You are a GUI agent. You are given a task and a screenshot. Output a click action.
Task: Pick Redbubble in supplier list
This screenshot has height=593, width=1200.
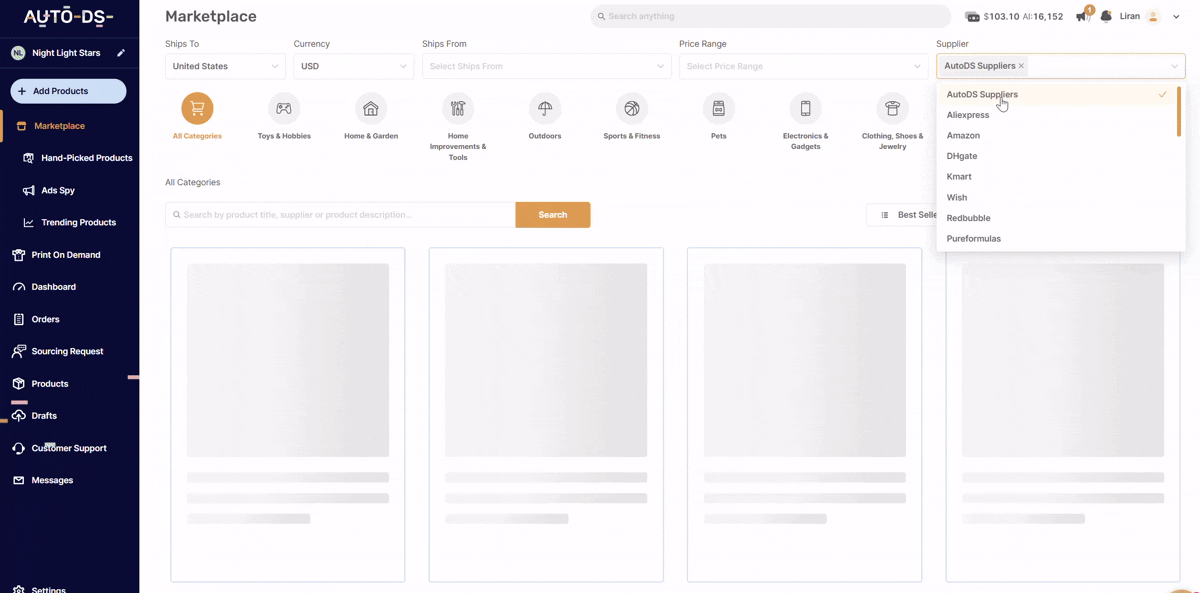[x=1056, y=218]
